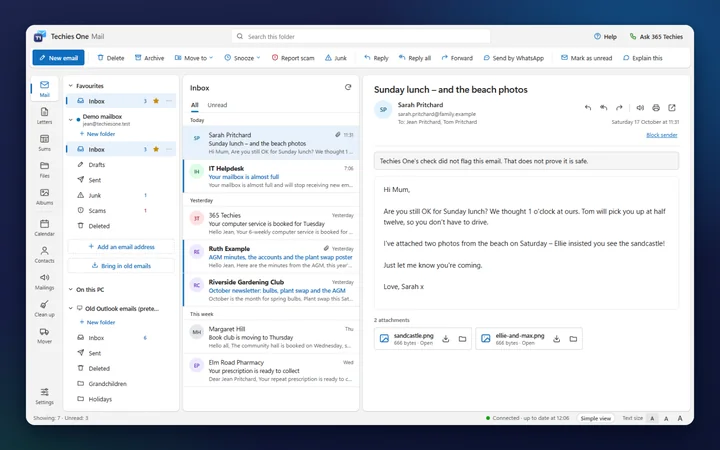Save ellie-and-max.png to folder using folder icon
The width and height of the screenshot is (720, 450).
pyautogui.click(x=573, y=339)
